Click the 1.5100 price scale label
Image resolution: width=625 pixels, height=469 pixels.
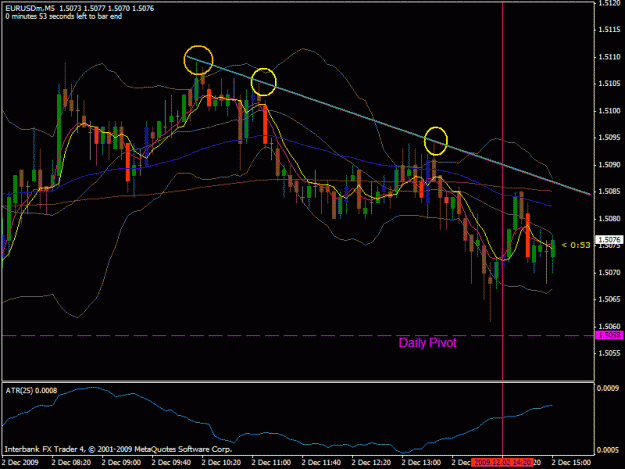coord(609,111)
